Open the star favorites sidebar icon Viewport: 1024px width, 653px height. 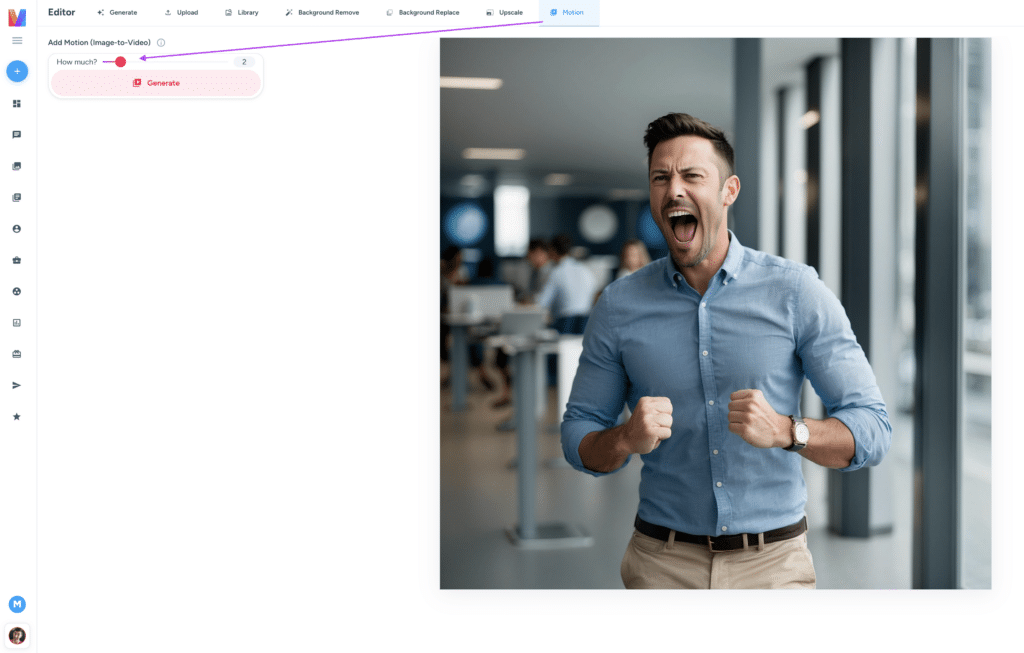pos(17,417)
